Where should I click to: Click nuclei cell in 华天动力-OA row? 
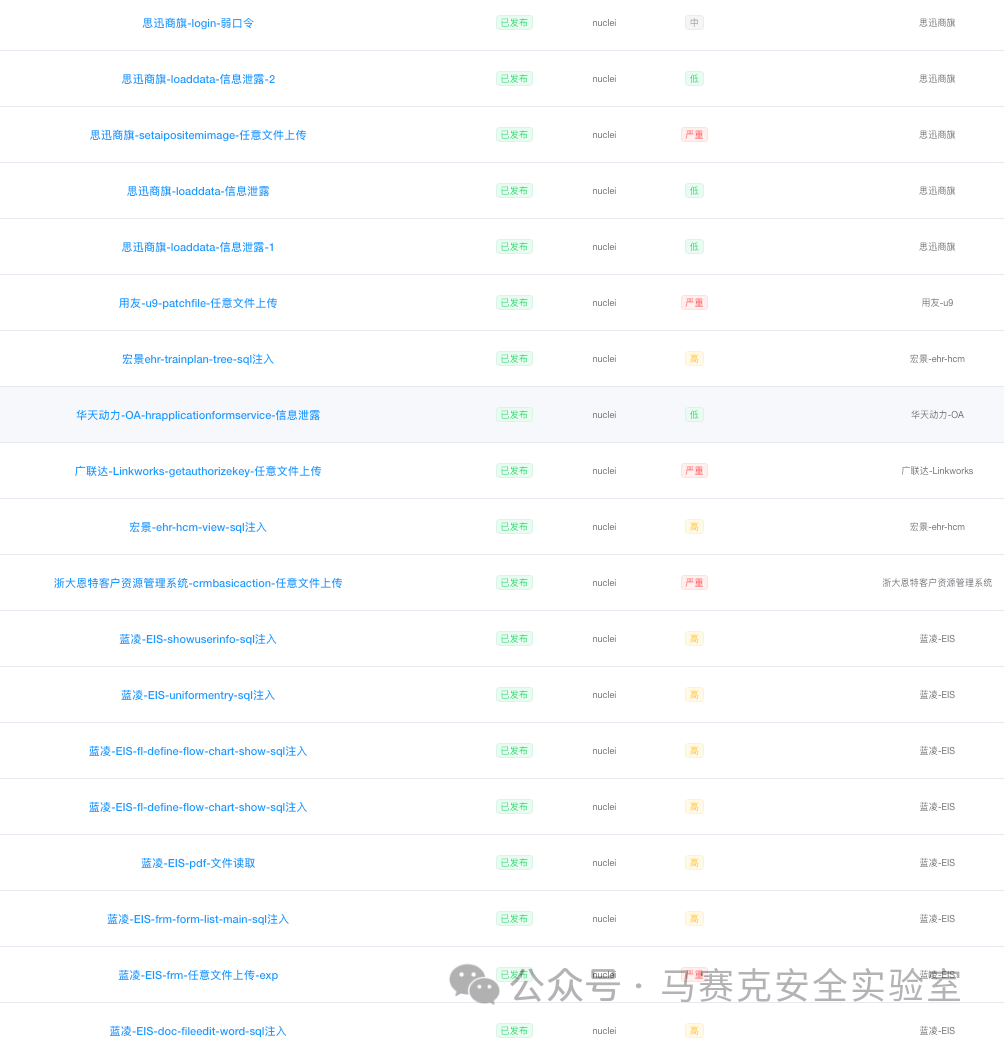(x=604, y=415)
